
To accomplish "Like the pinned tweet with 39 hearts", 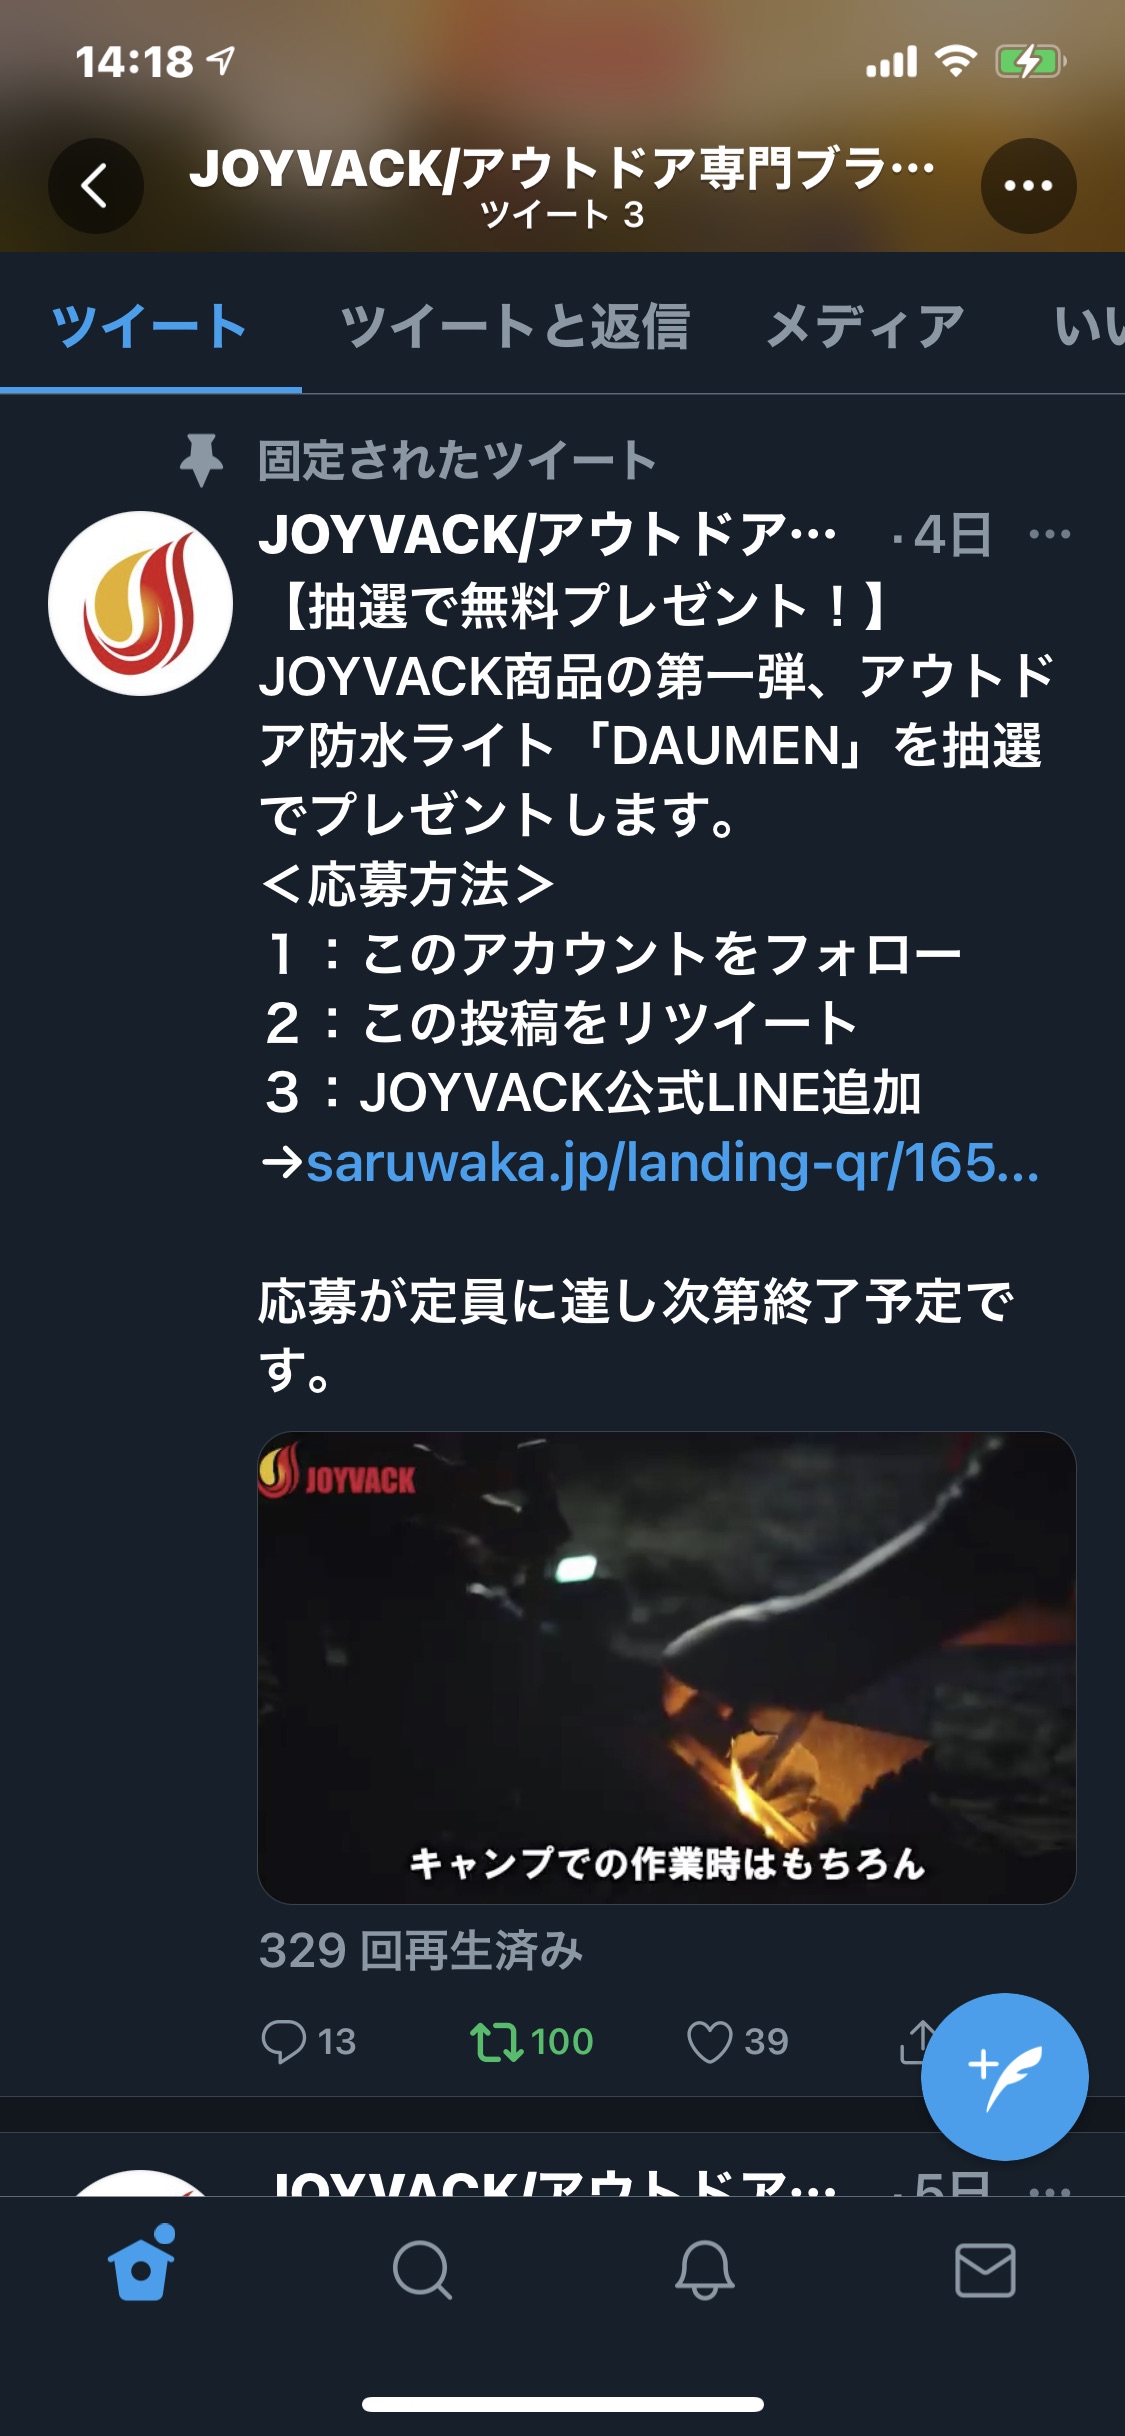I will 738,2041.
